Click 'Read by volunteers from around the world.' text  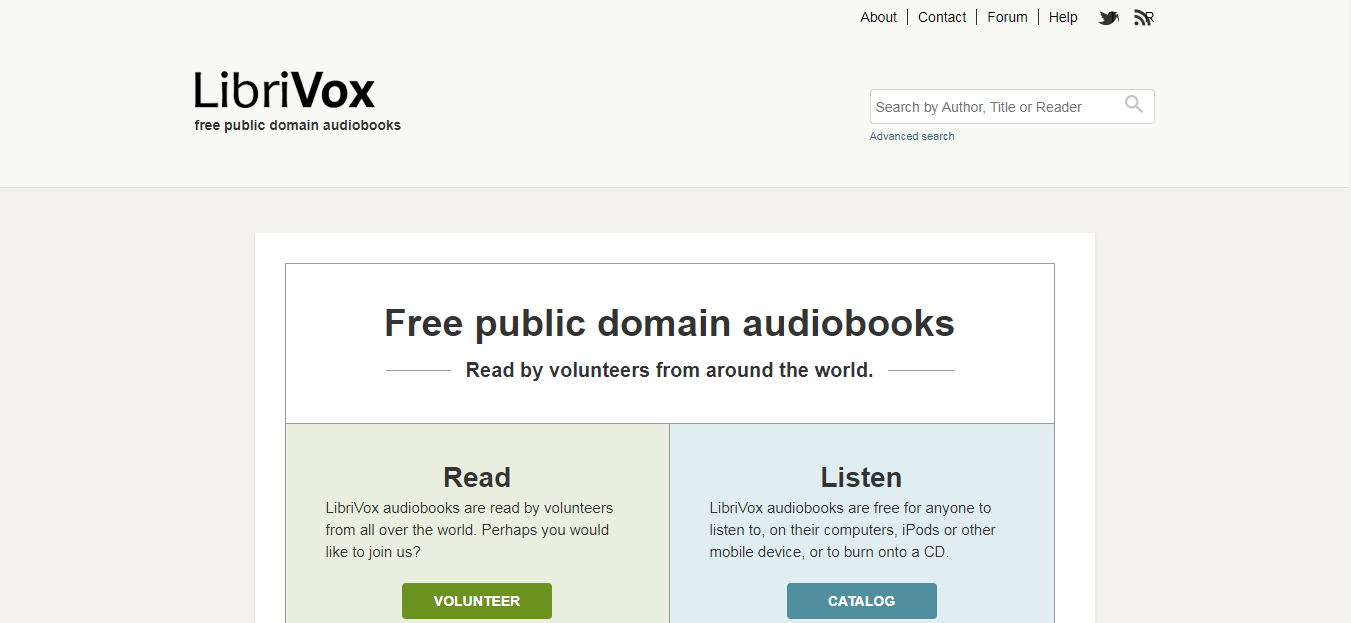click(x=670, y=370)
